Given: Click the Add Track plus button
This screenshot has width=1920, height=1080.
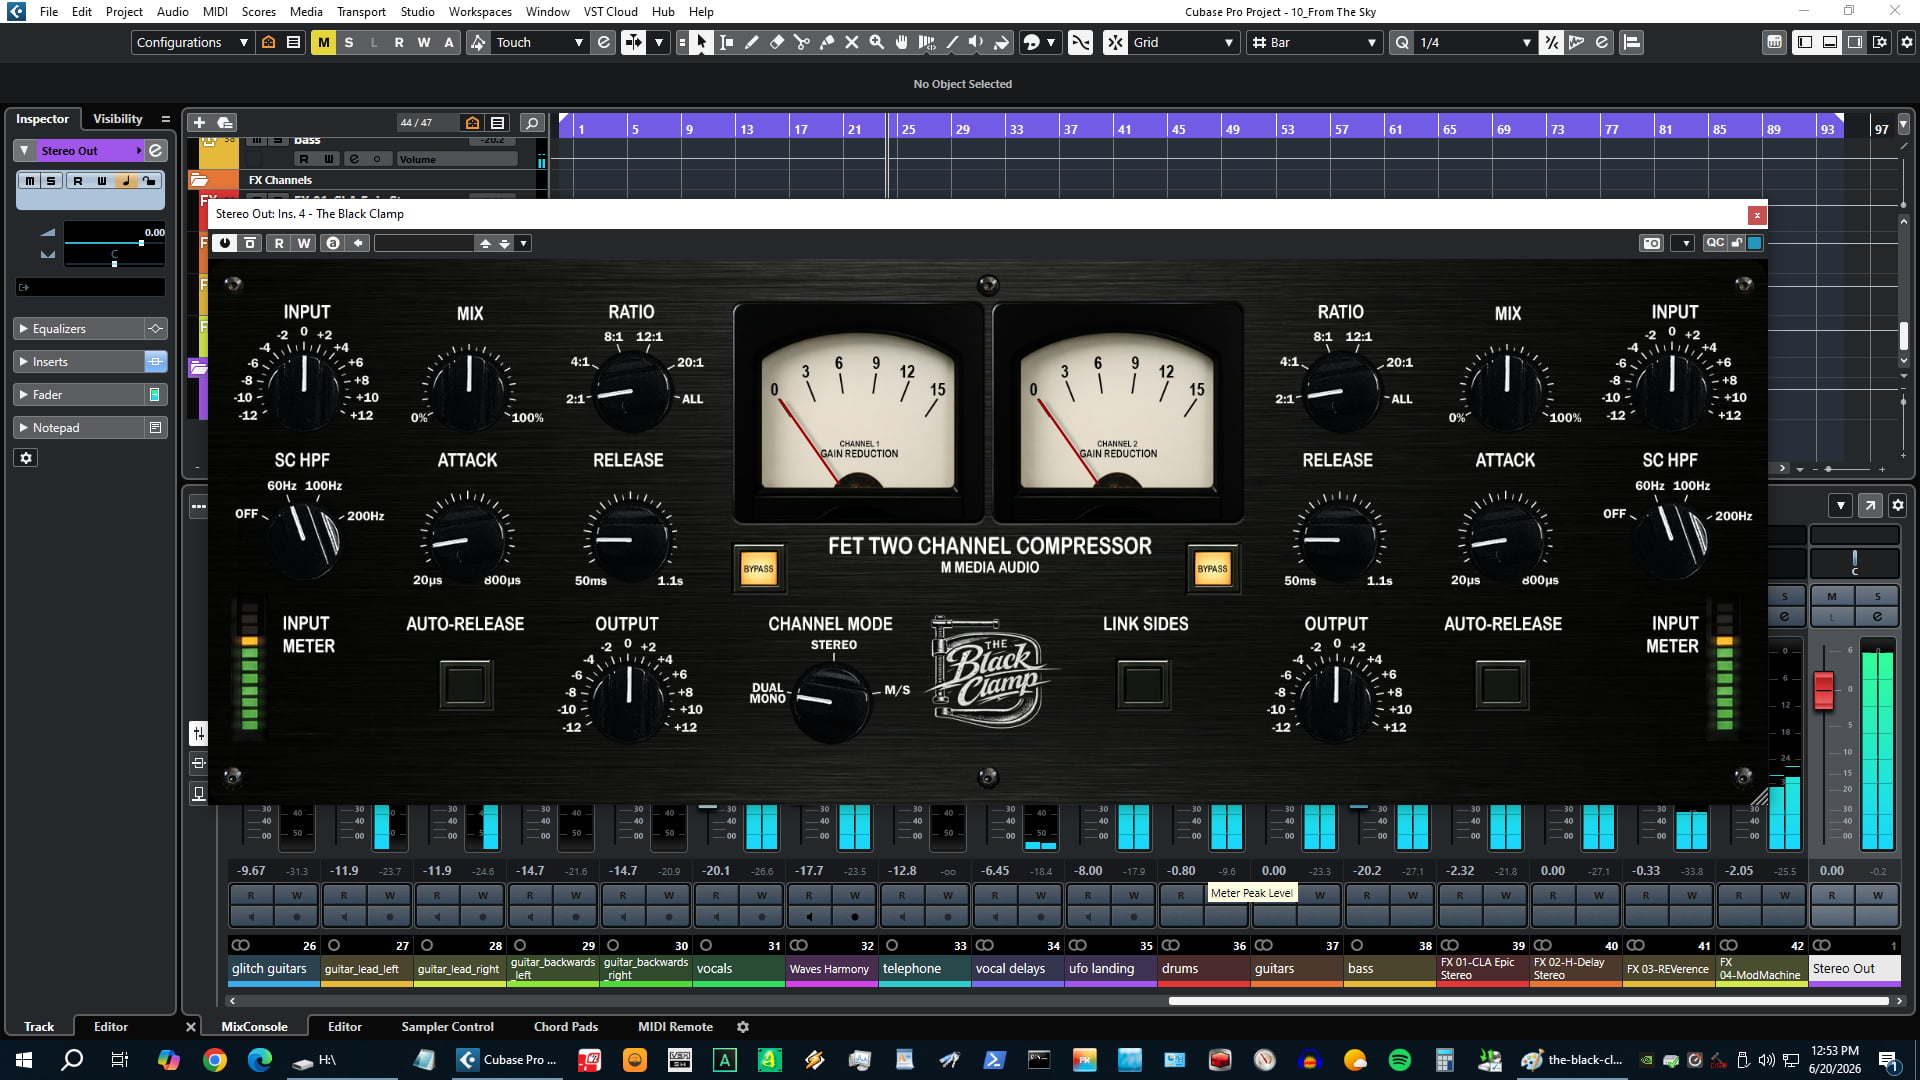Looking at the screenshot, I should [199, 122].
